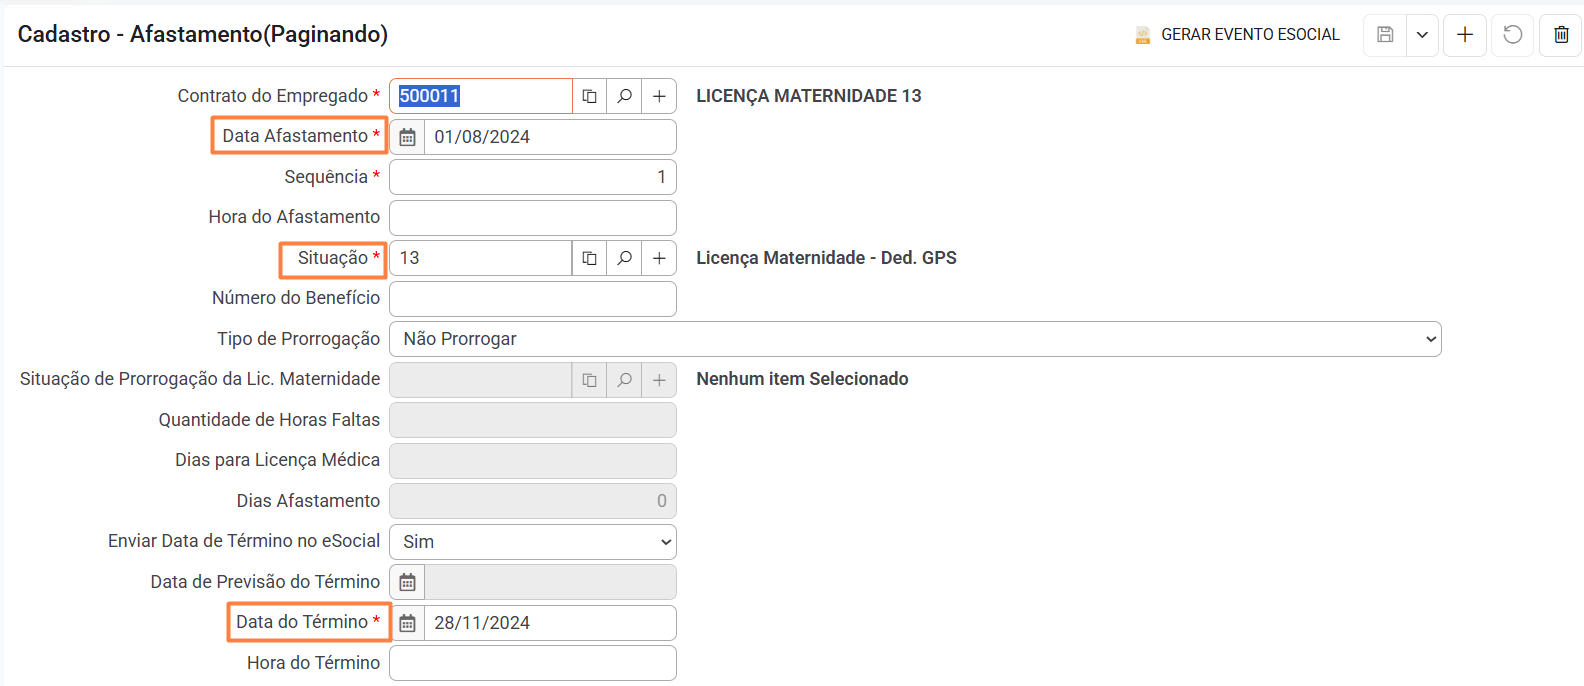Click Gerar Evento eSocial button

click(x=1238, y=35)
